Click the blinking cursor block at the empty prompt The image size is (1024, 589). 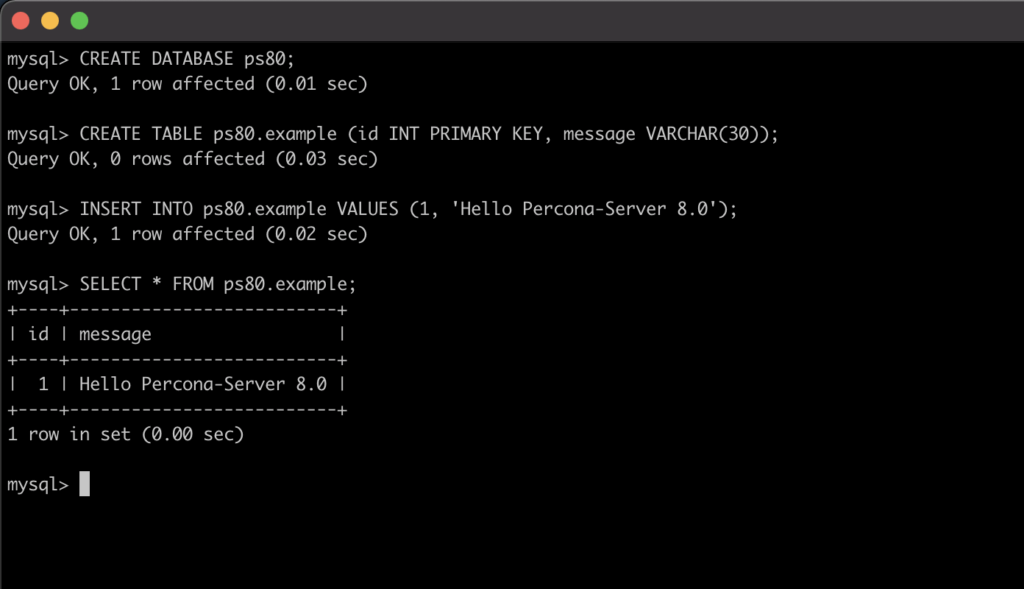click(85, 484)
